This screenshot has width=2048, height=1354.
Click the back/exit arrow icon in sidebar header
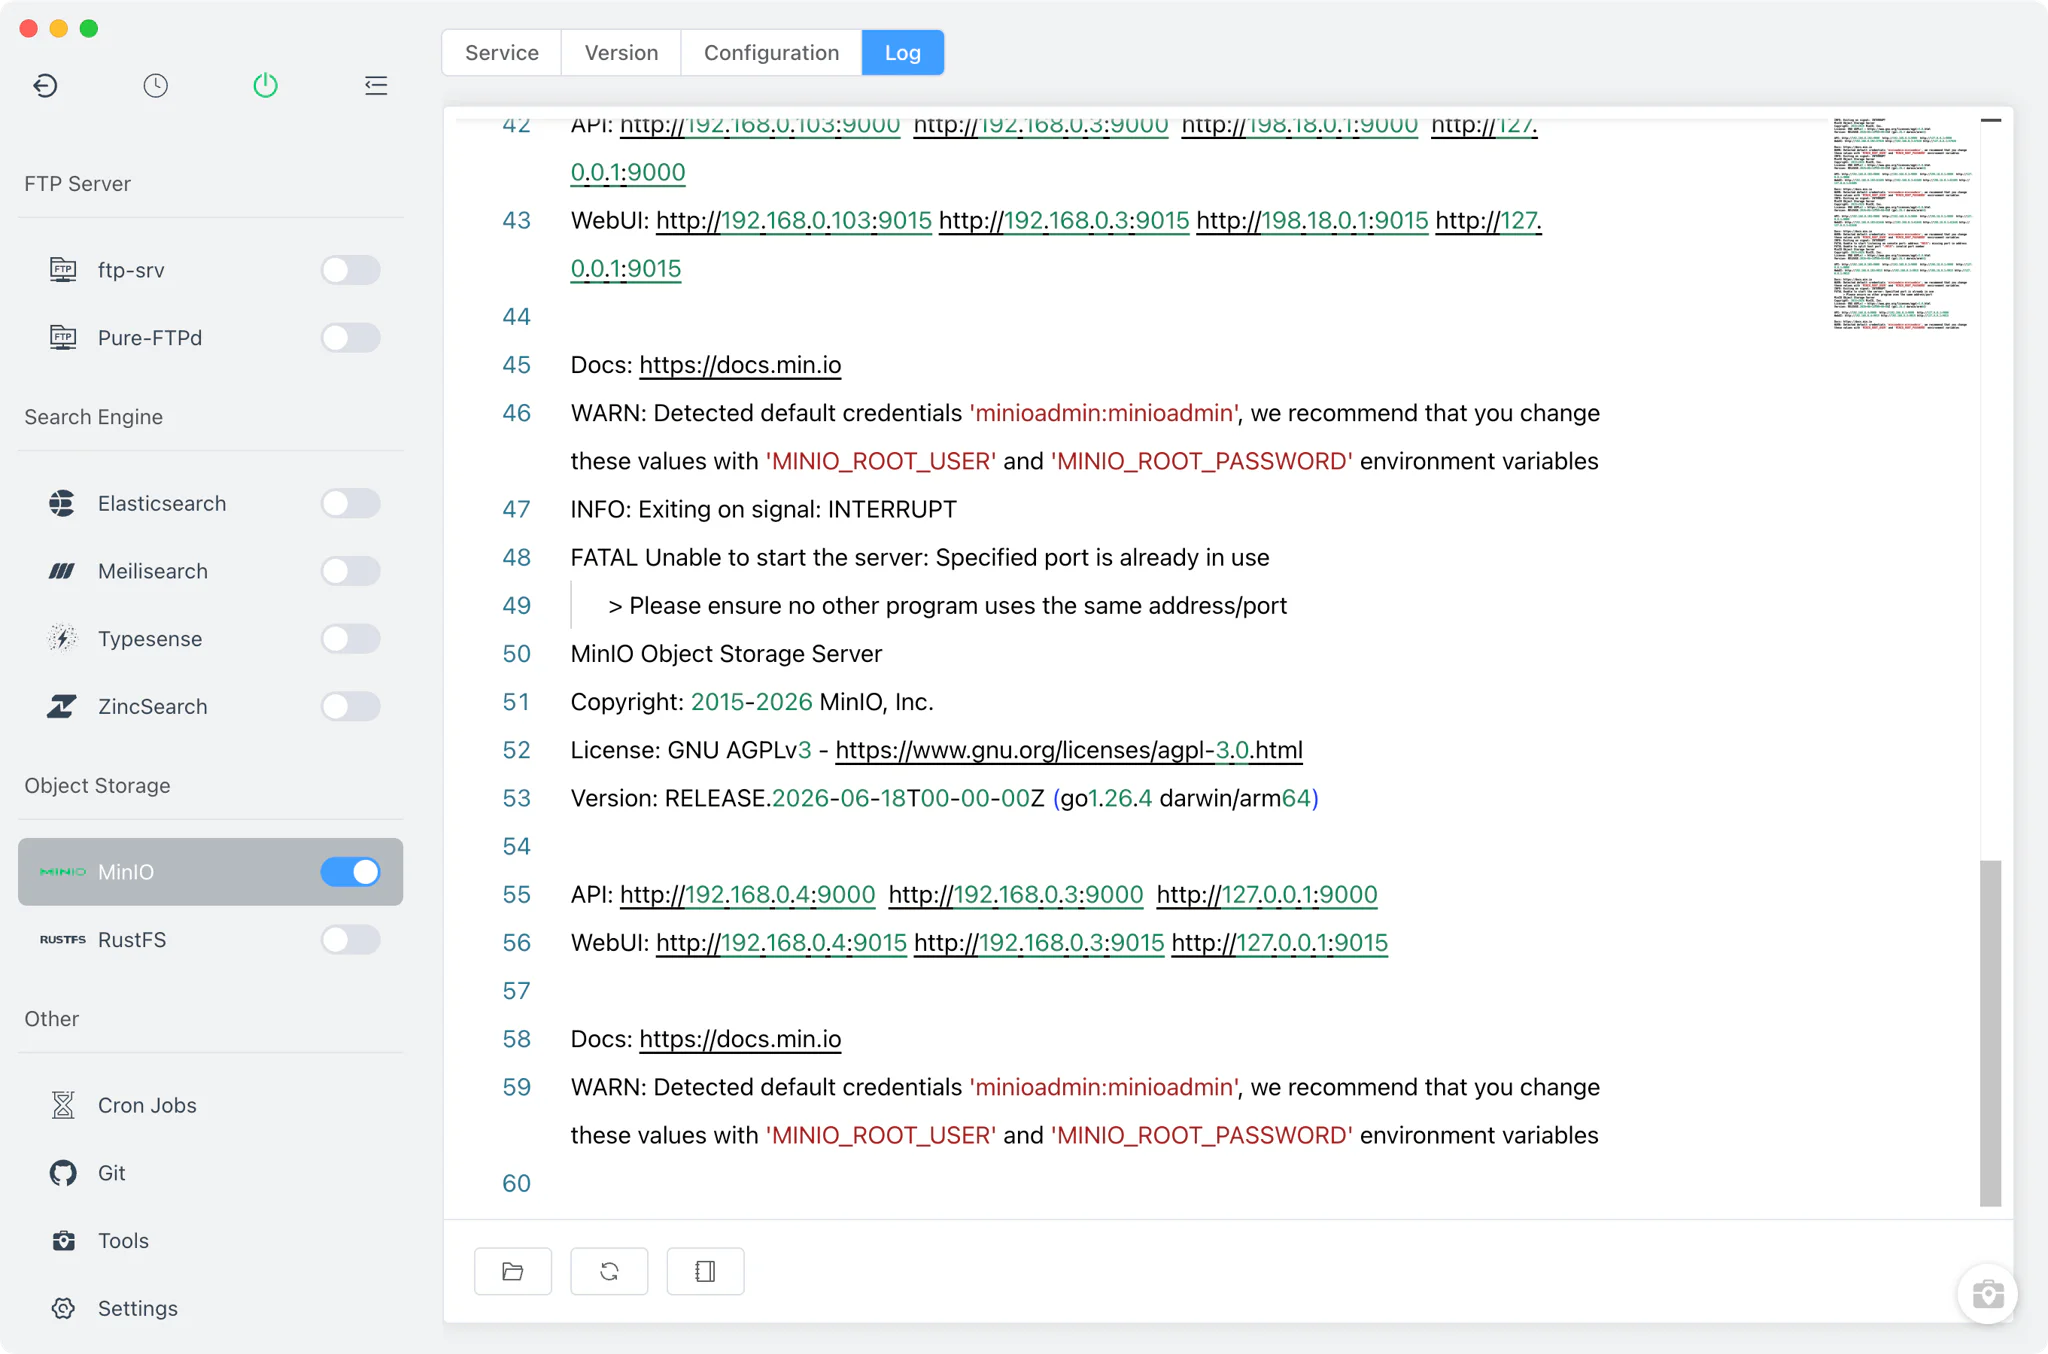pos(45,85)
